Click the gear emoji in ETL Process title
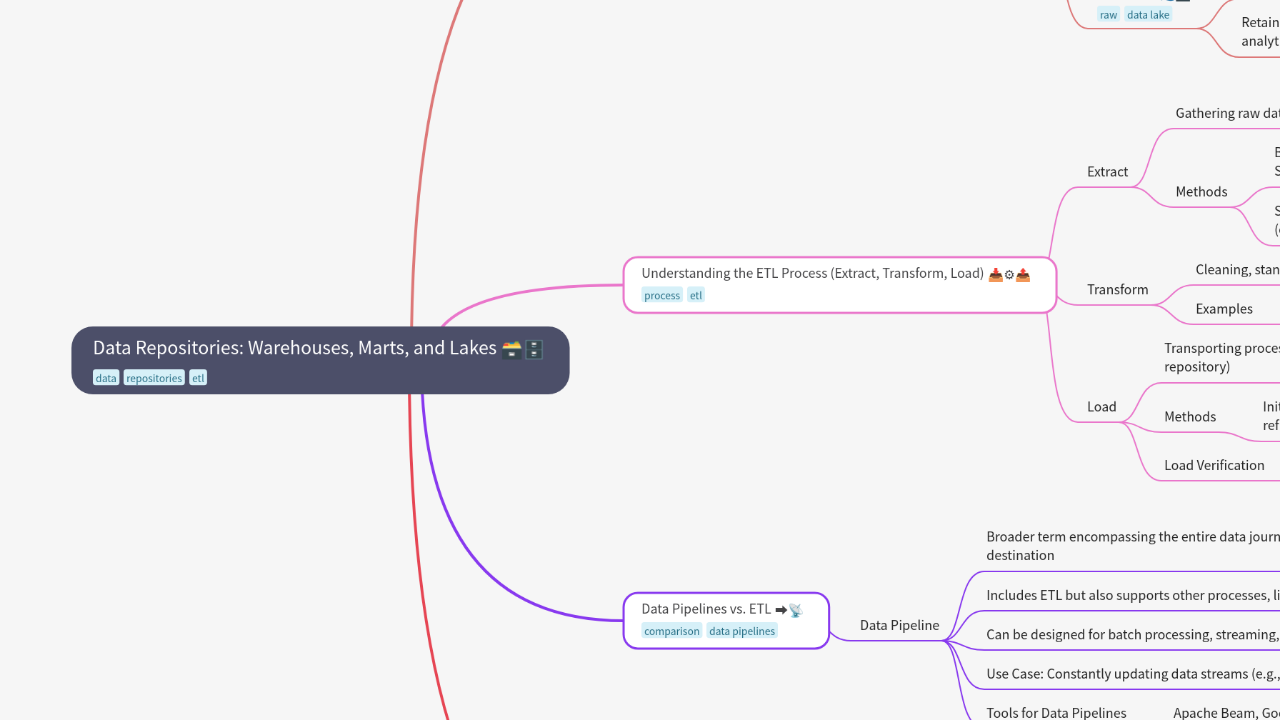1280x720 pixels. coord(1009,274)
